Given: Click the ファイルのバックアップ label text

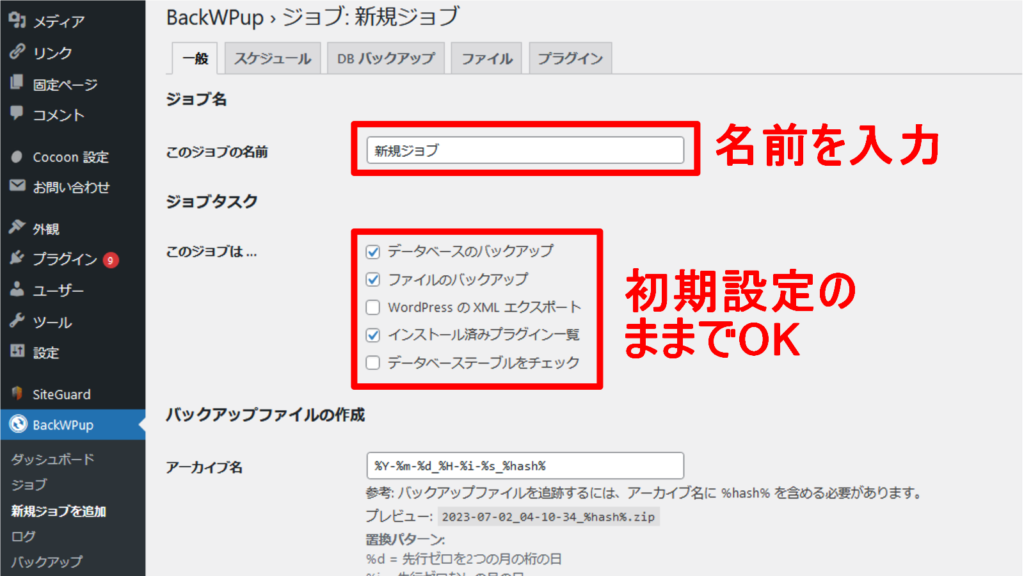Looking at the screenshot, I should tap(458, 279).
